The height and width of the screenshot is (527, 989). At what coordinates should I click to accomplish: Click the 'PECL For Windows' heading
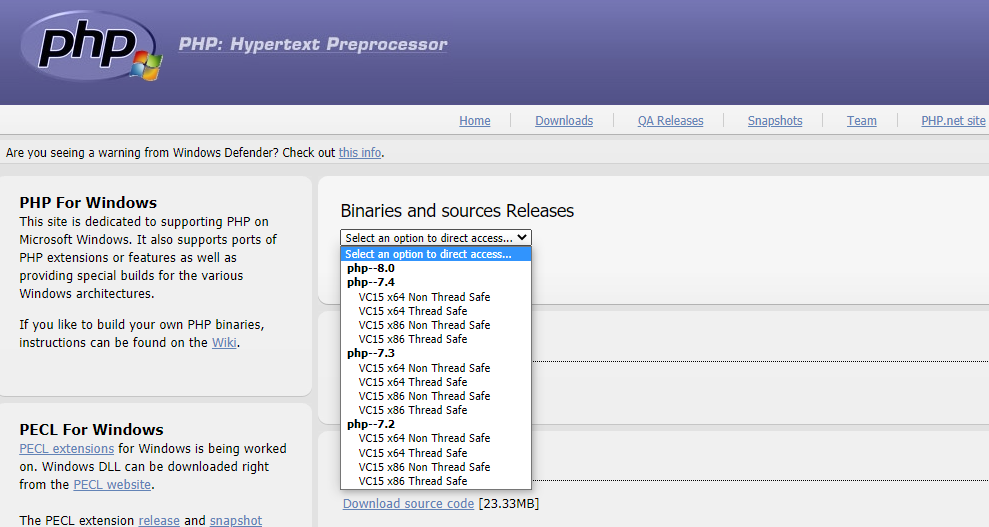pyautogui.click(x=91, y=429)
